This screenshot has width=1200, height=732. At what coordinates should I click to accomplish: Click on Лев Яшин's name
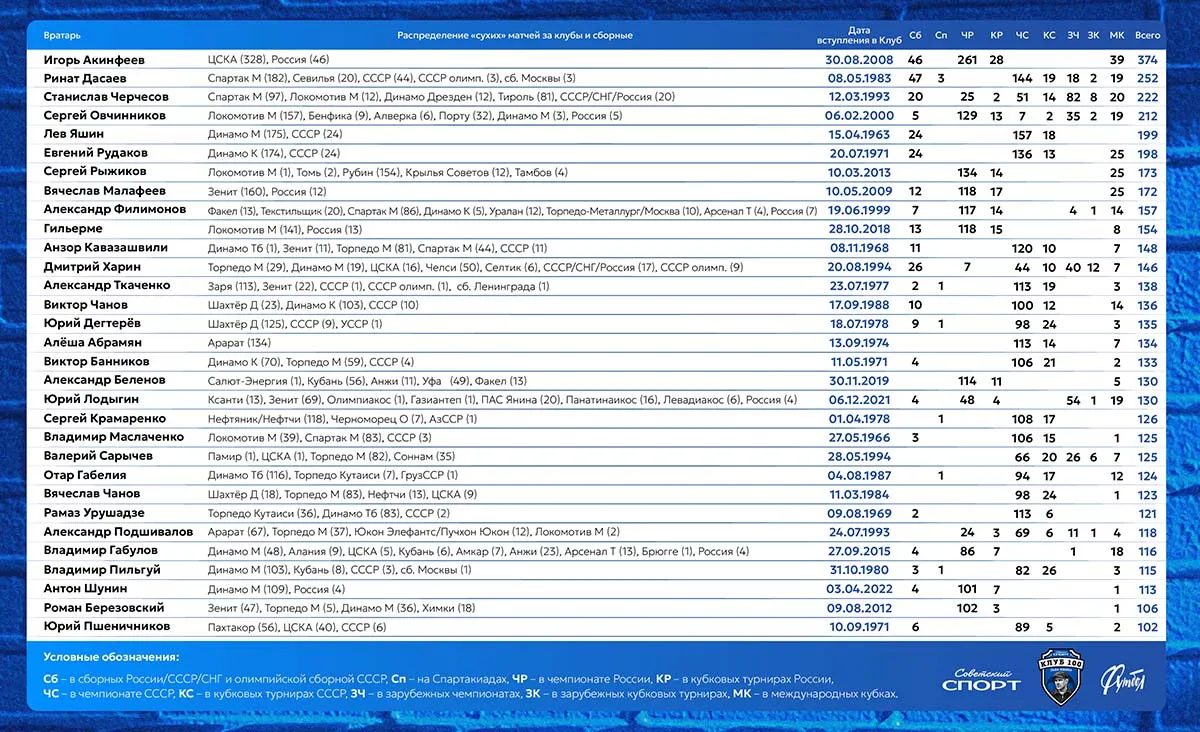click(x=71, y=135)
